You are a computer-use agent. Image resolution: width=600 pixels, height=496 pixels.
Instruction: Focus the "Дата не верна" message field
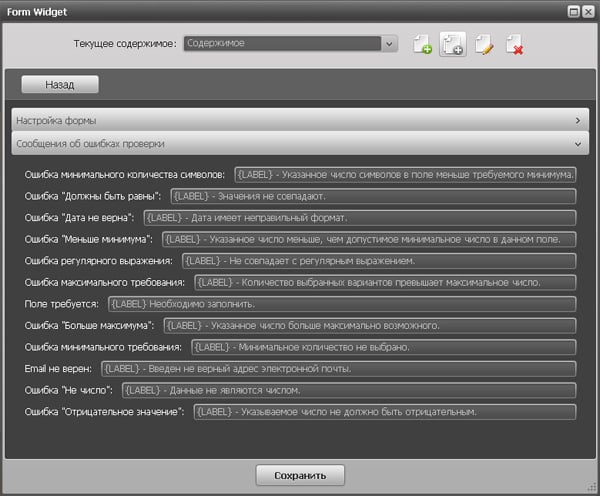(360, 218)
